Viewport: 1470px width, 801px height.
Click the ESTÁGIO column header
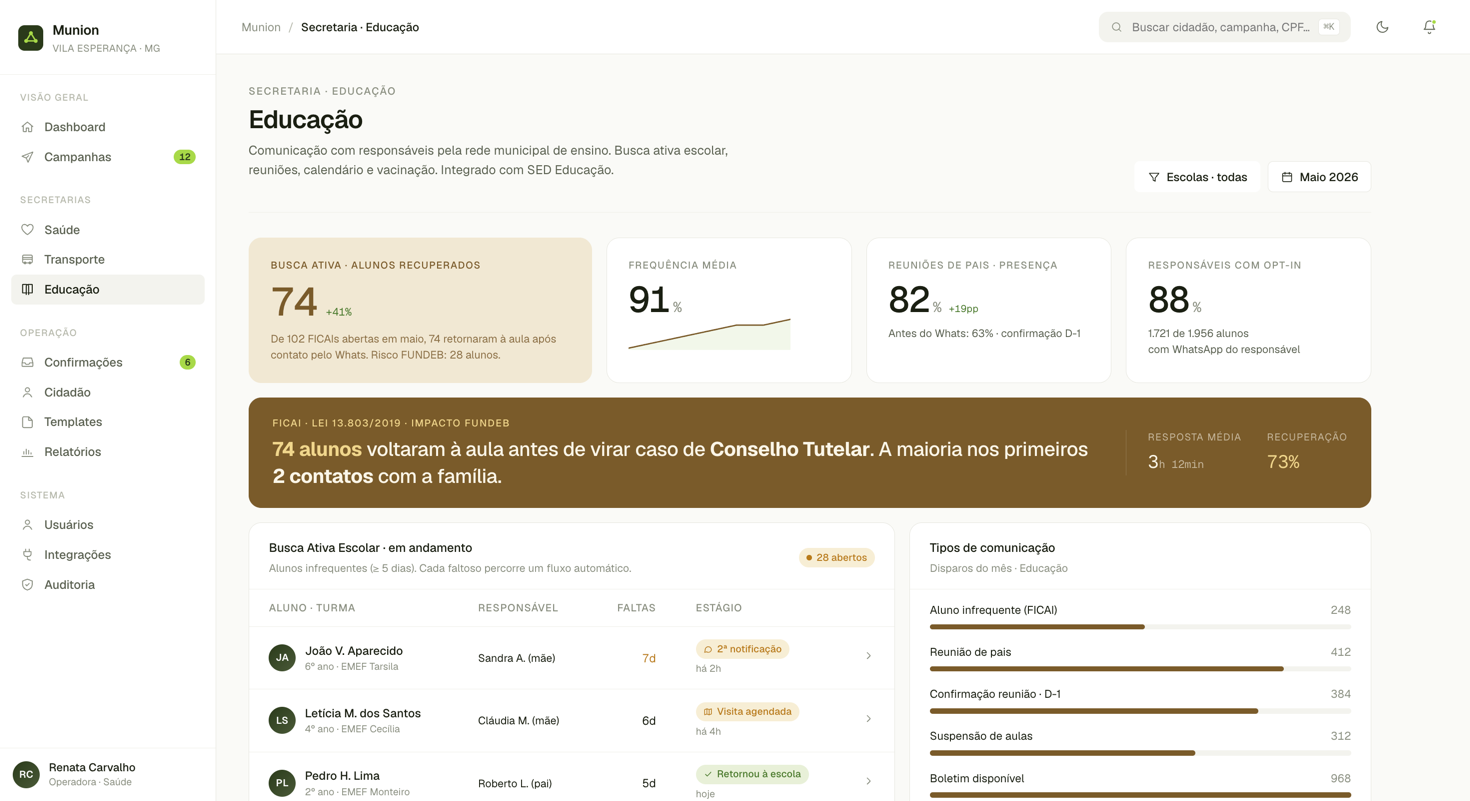click(719, 608)
